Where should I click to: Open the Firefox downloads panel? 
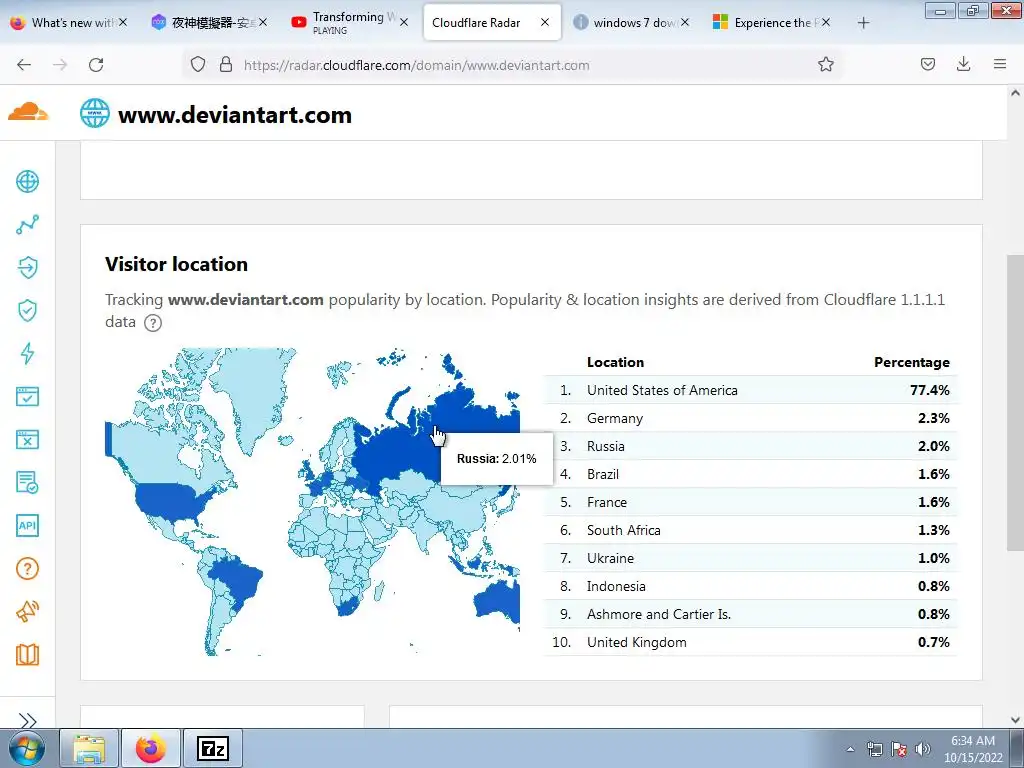click(963, 64)
